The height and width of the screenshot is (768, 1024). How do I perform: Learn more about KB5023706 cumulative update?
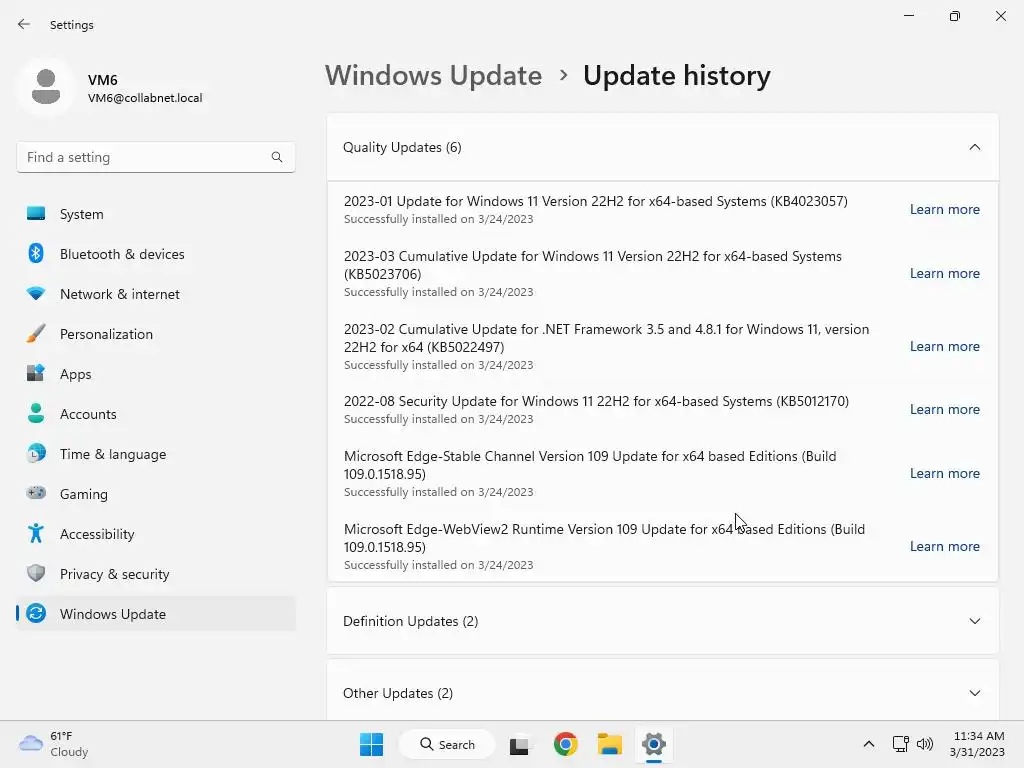944,274
